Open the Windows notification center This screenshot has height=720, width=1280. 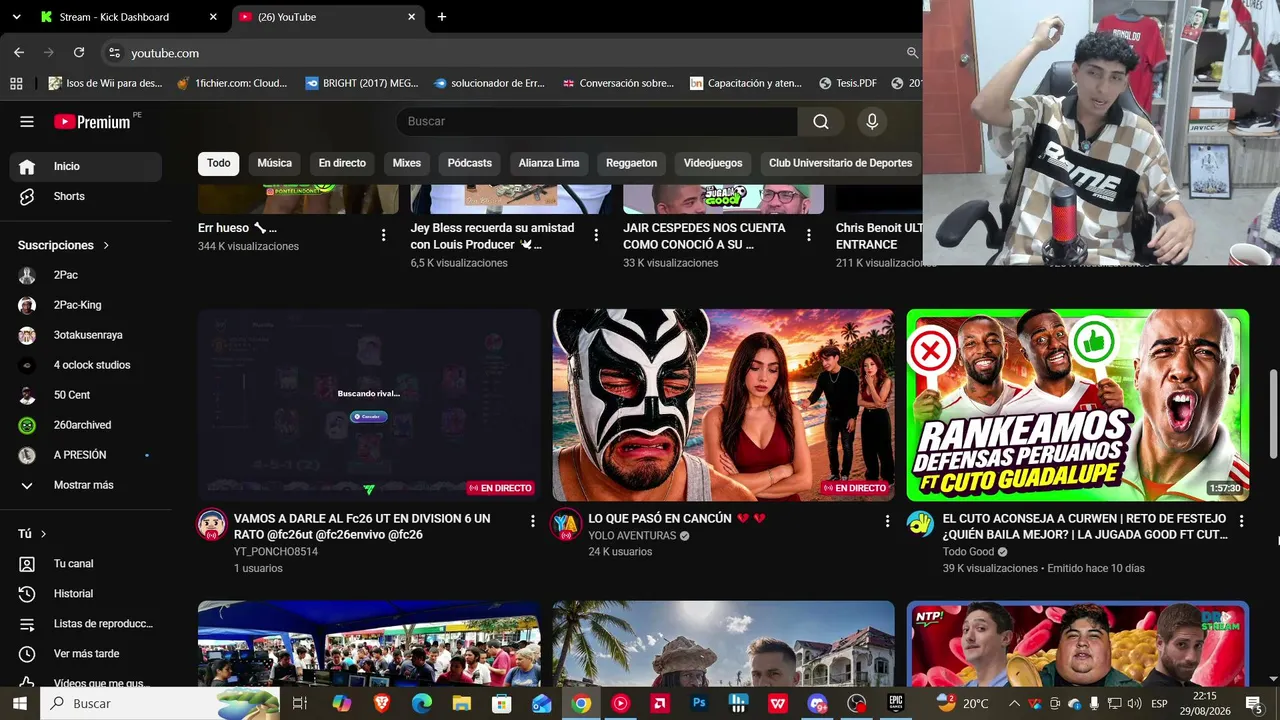click(x=1253, y=704)
